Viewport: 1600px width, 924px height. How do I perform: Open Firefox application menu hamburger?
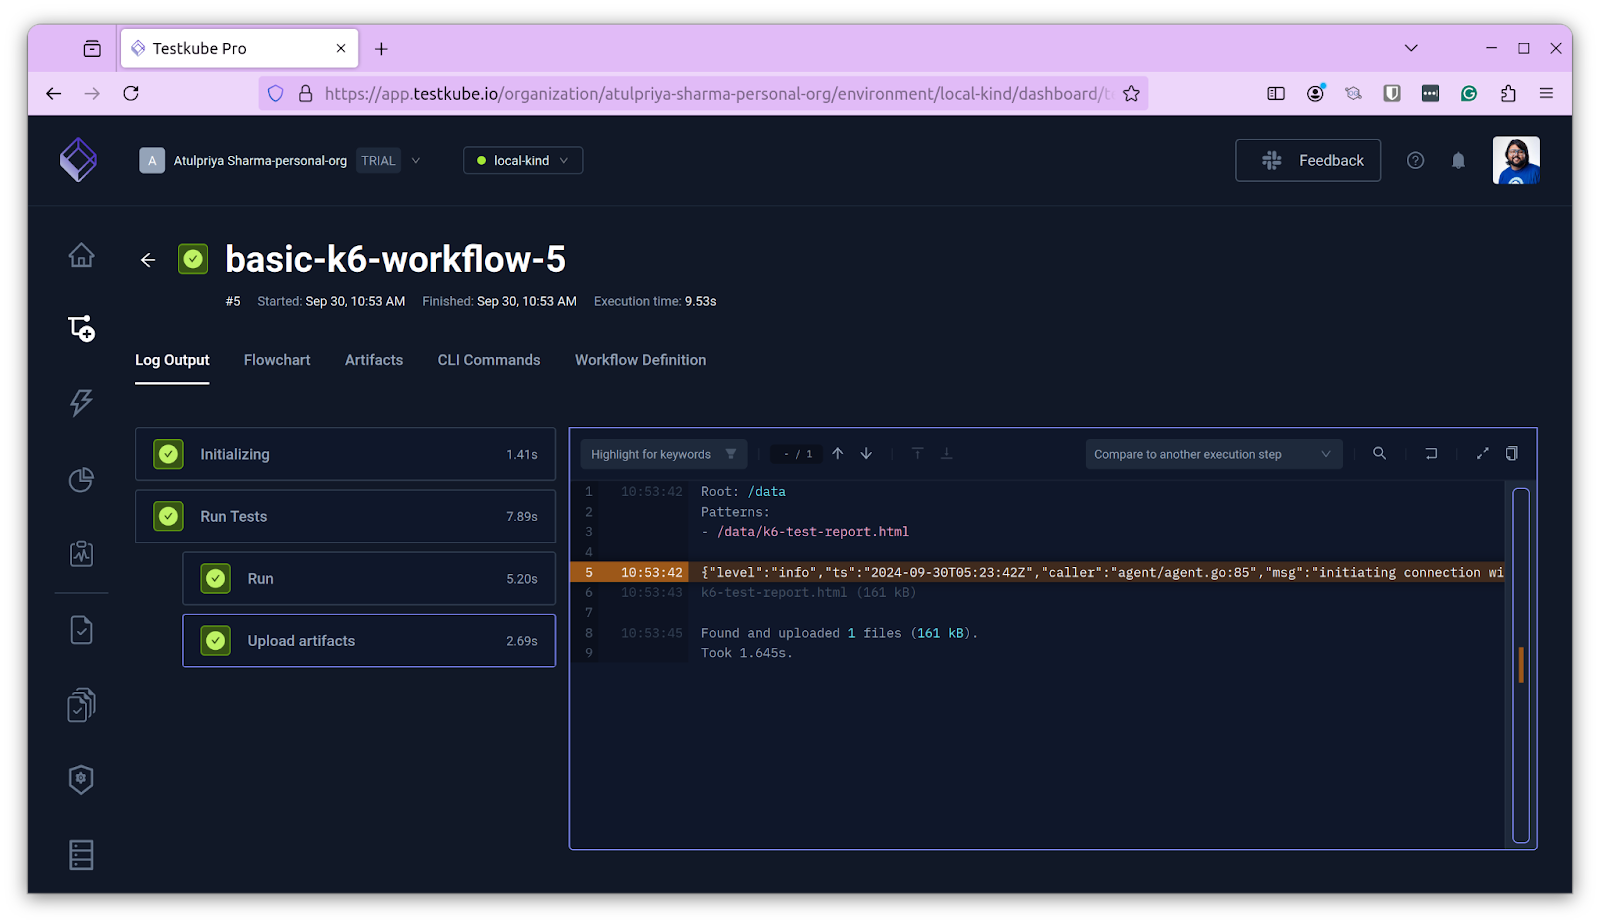[x=1546, y=93]
